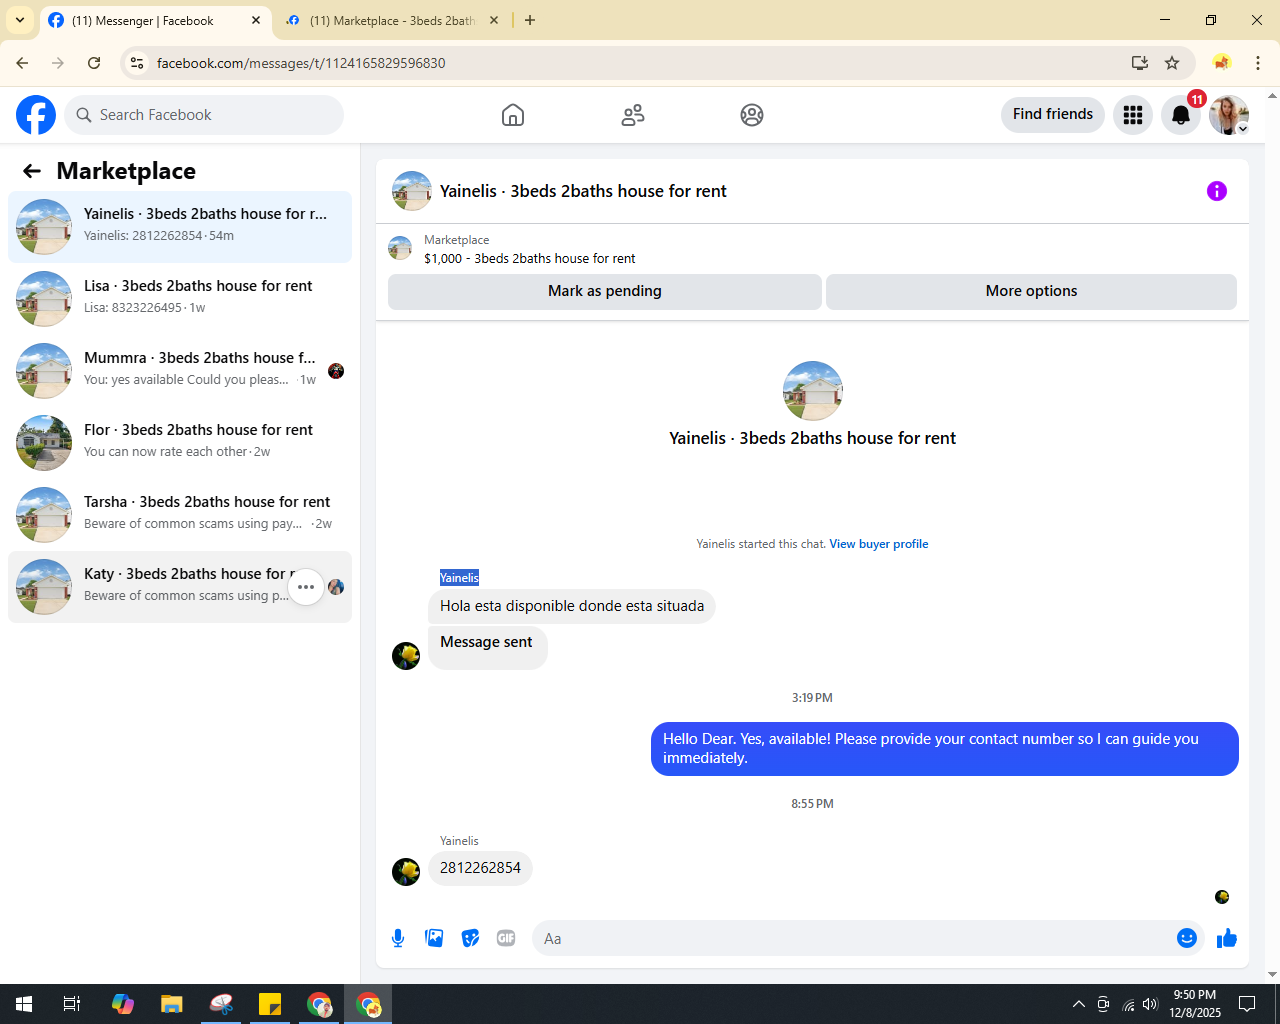
Task: Click the 'Message sent' bubble
Action: pos(487,647)
